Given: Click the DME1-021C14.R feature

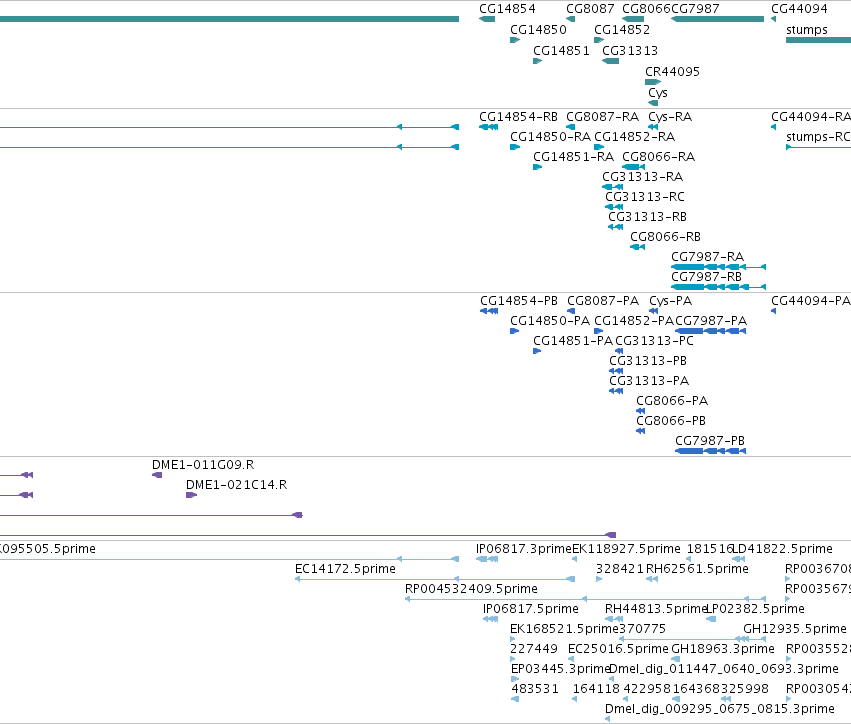Looking at the screenshot, I should [192, 495].
